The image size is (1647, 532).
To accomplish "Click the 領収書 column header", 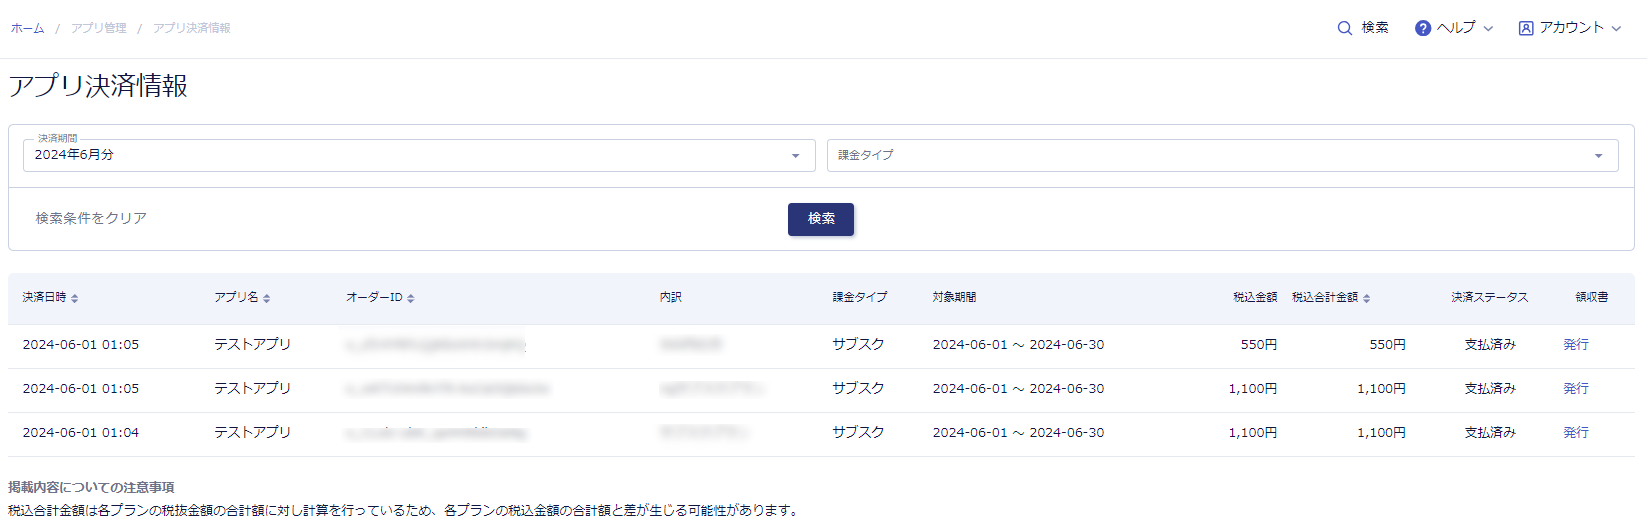I will click(1592, 297).
